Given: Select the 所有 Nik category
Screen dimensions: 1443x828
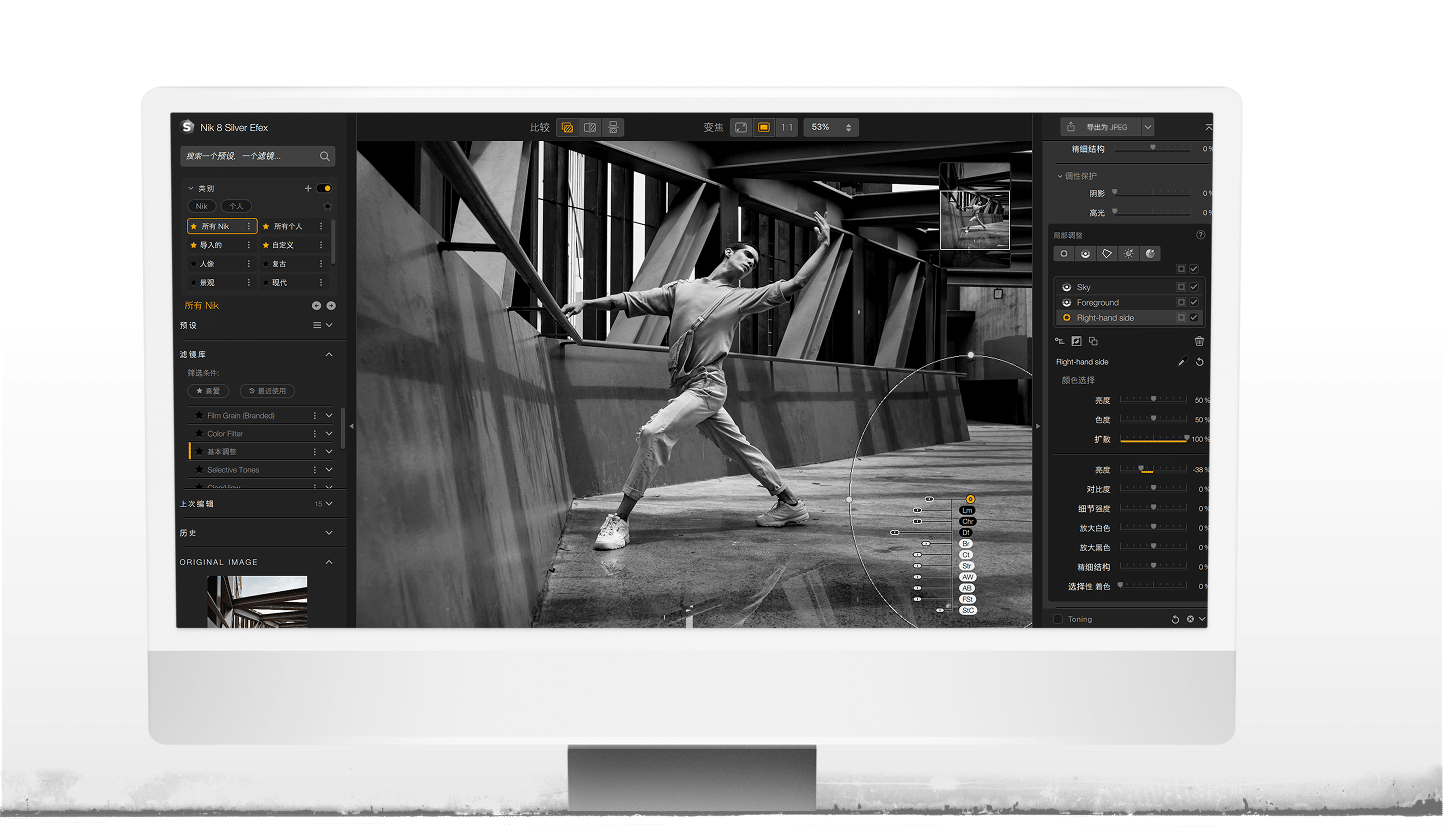Looking at the screenshot, I should [x=222, y=226].
